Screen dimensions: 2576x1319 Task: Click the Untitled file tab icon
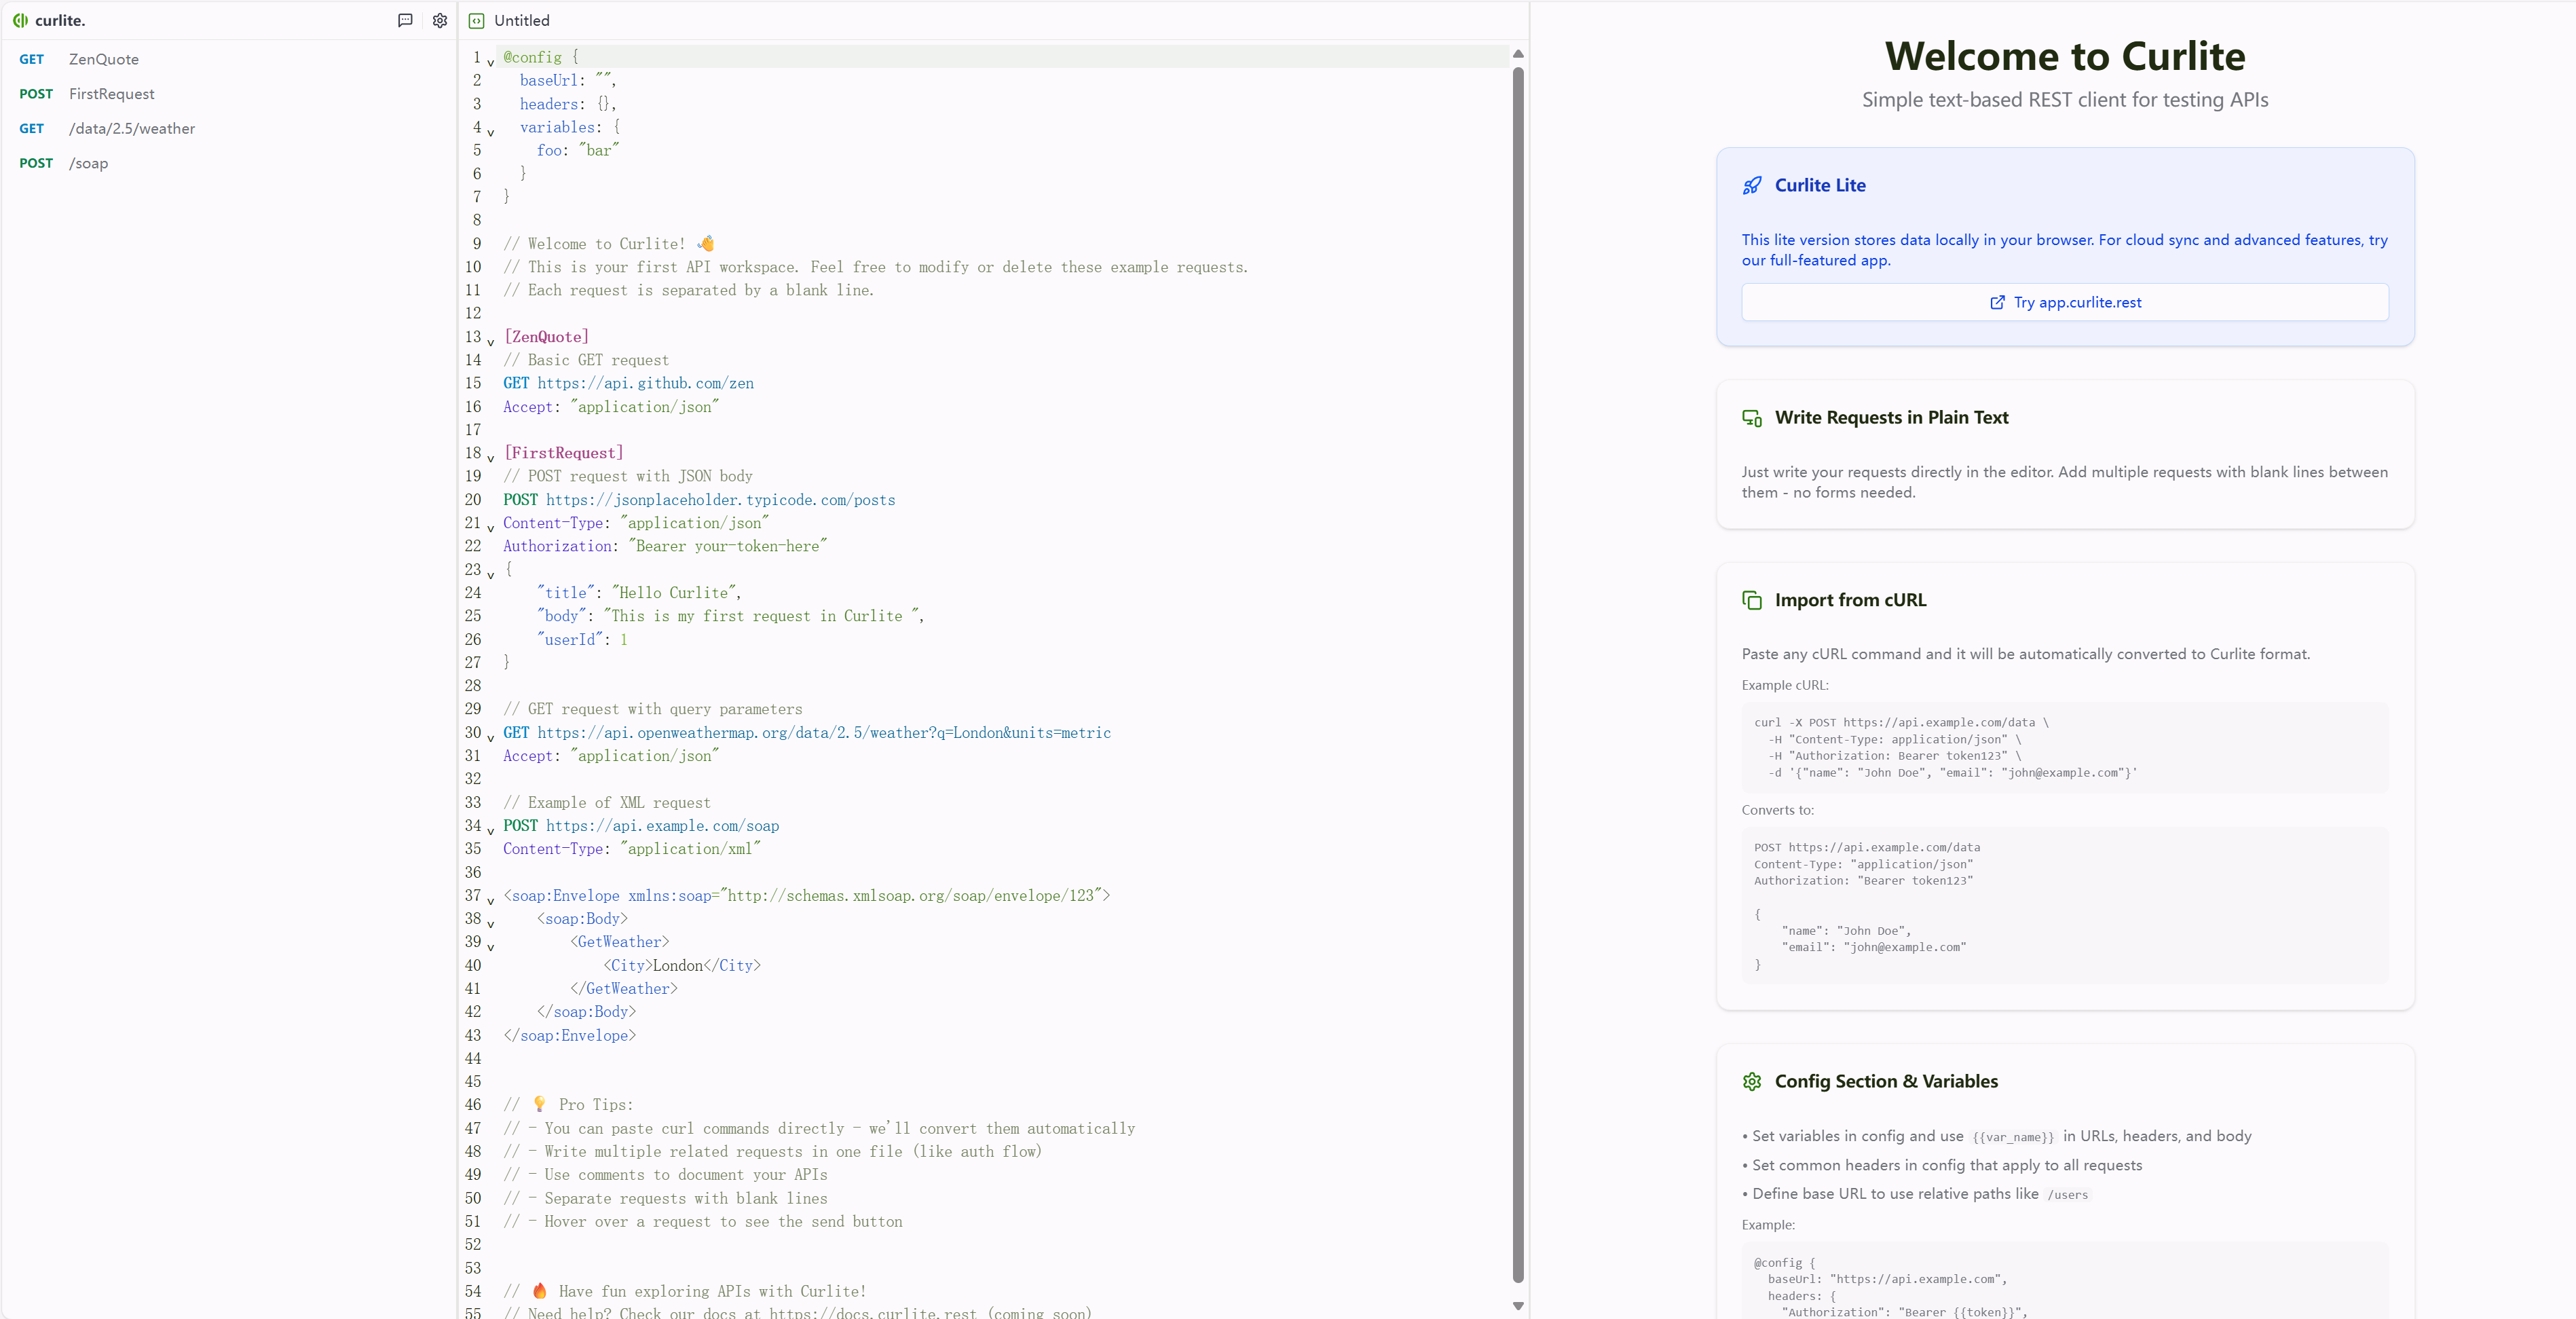[477, 20]
